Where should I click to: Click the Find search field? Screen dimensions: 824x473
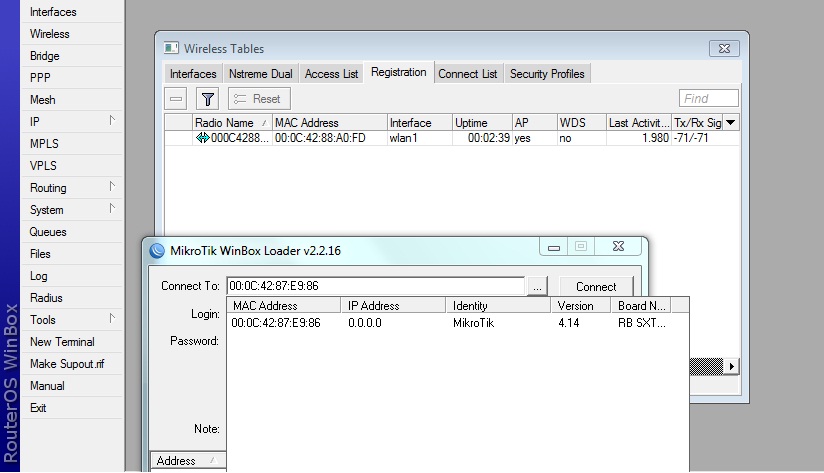pos(708,98)
